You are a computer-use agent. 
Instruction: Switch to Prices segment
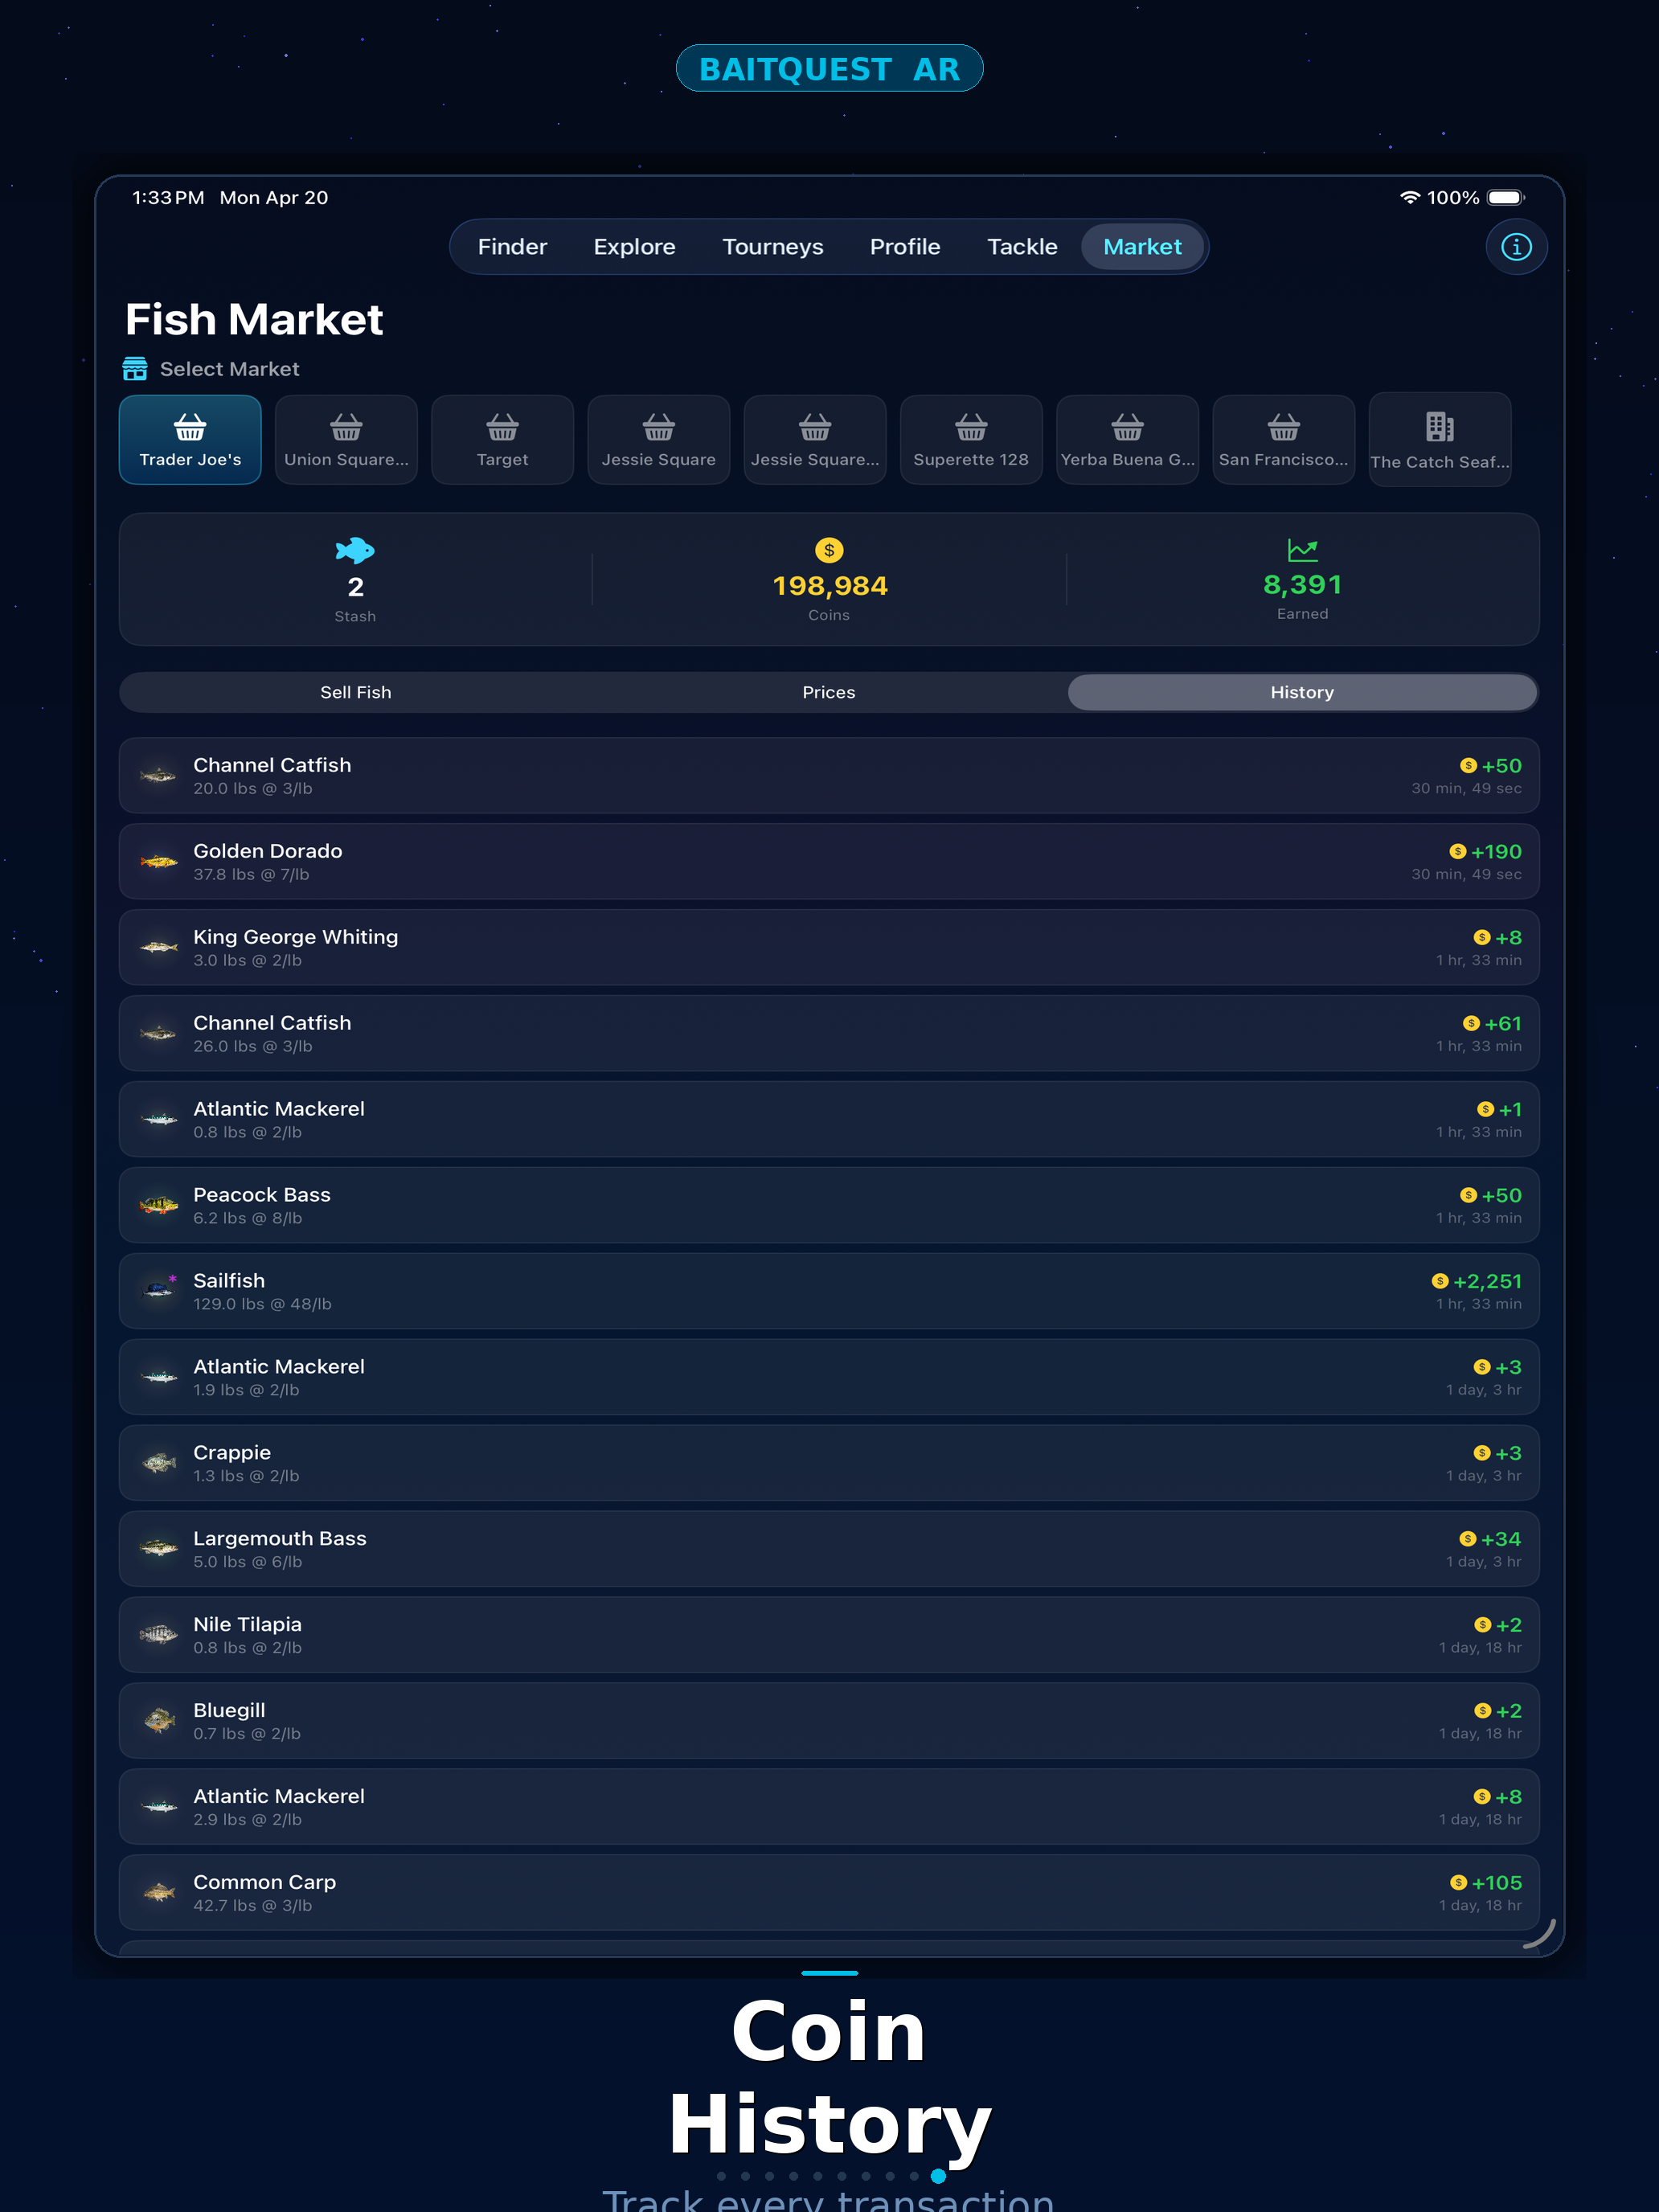click(x=829, y=692)
